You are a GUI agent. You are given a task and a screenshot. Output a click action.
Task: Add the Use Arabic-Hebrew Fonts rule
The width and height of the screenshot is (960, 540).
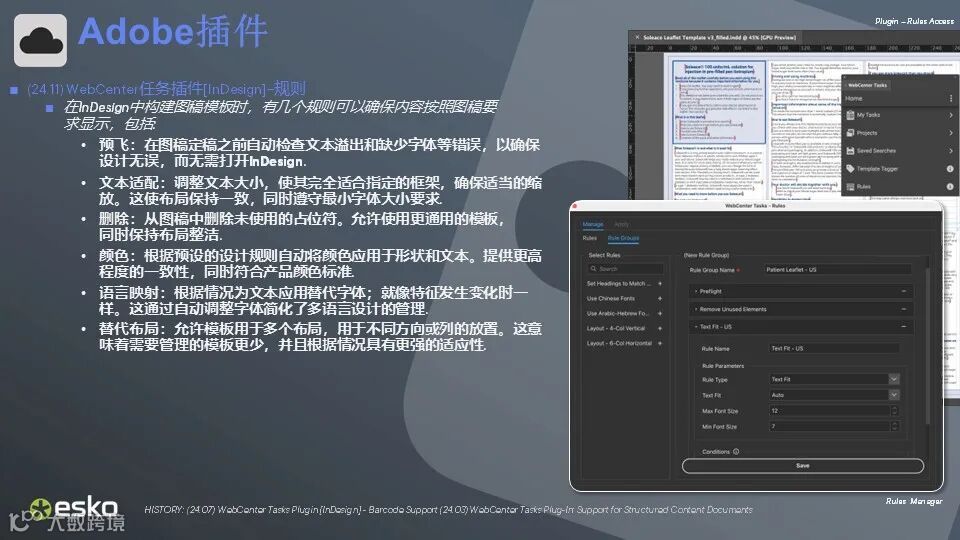(660, 313)
